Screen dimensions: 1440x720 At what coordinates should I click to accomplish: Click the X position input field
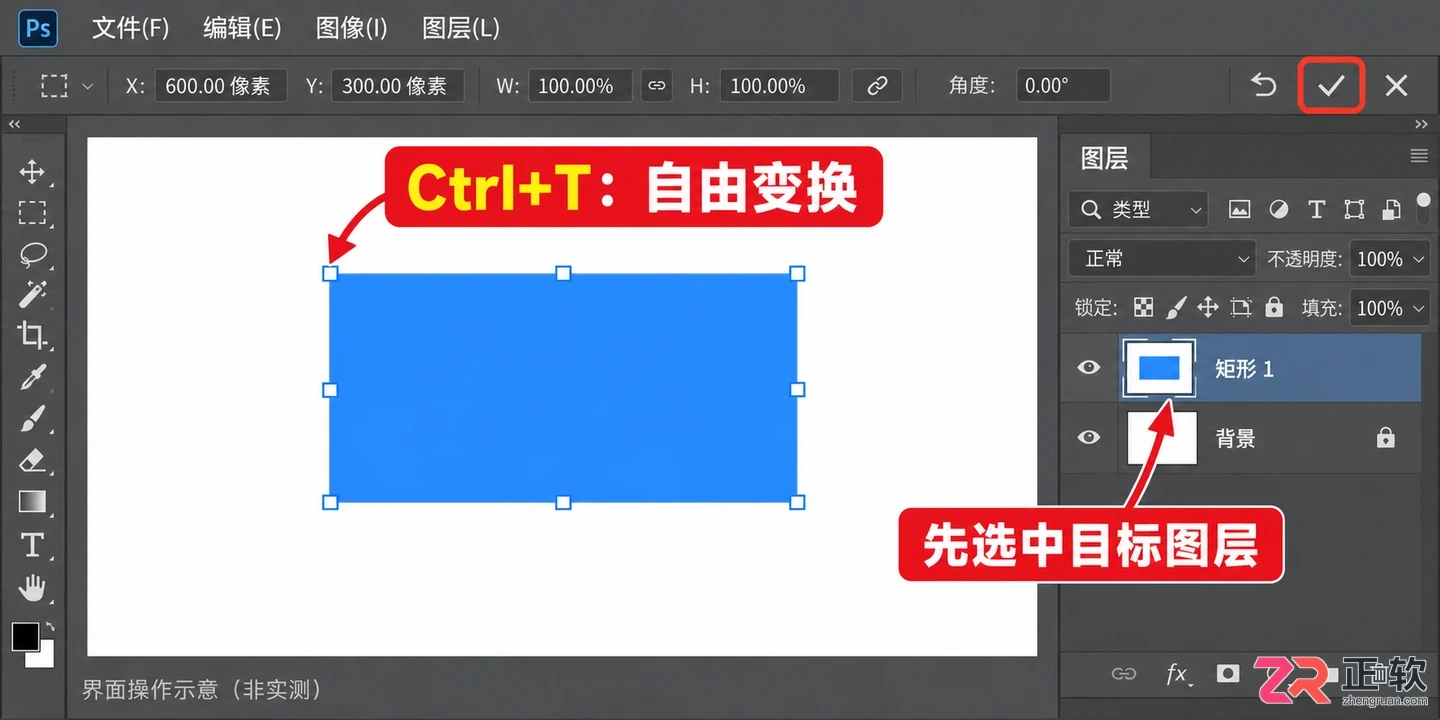coord(221,86)
